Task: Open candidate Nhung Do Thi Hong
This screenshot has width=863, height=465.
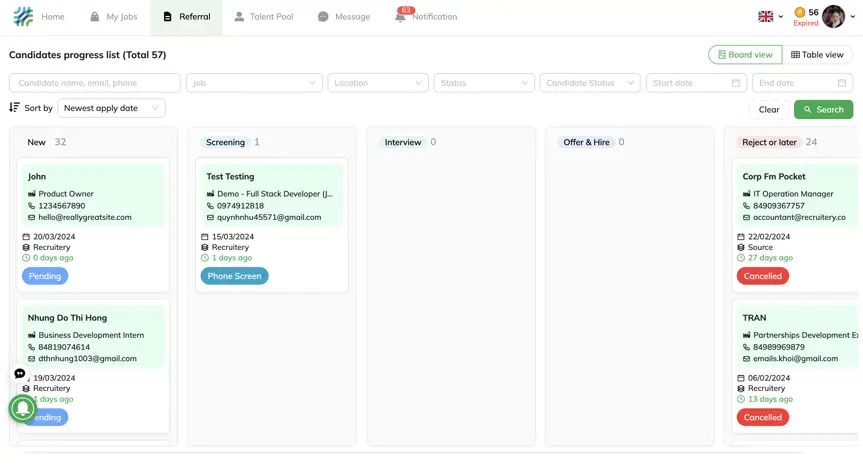Action: coord(67,318)
